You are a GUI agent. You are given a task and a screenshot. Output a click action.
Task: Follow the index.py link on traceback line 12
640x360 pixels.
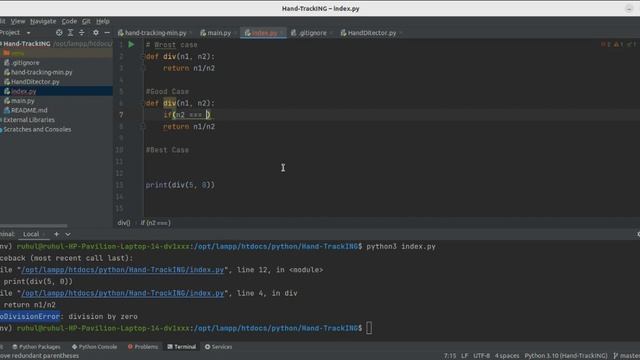[x=122, y=270]
